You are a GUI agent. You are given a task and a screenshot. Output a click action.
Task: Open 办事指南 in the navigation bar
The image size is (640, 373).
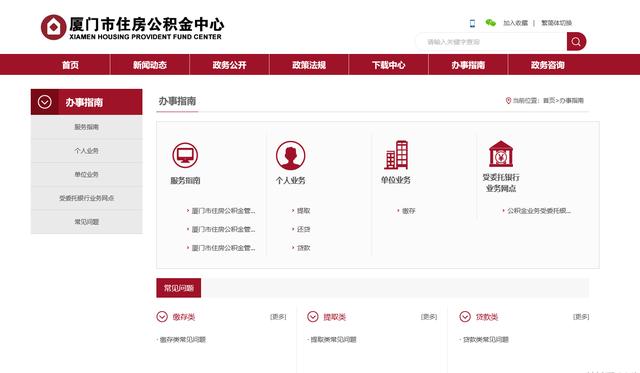click(x=468, y=65)
